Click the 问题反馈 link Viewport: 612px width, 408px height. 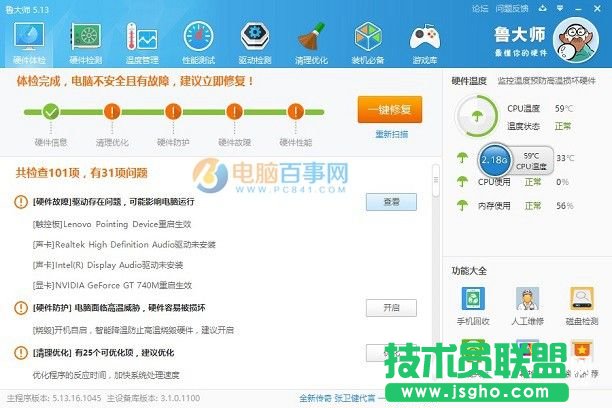pos(512,8)
